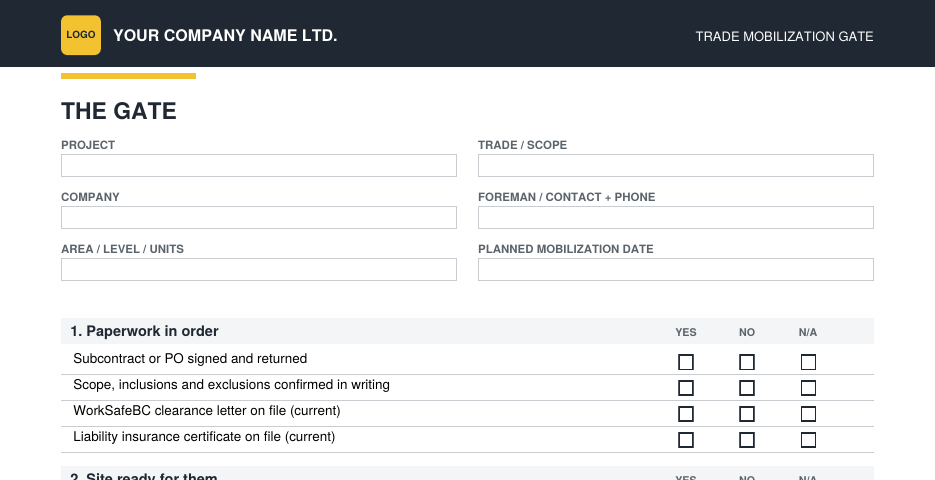Select the PLANNED MOBILIZATION DATE field
Image resolution: width=935 pixels, height=480 pixels.
point(676,269)
